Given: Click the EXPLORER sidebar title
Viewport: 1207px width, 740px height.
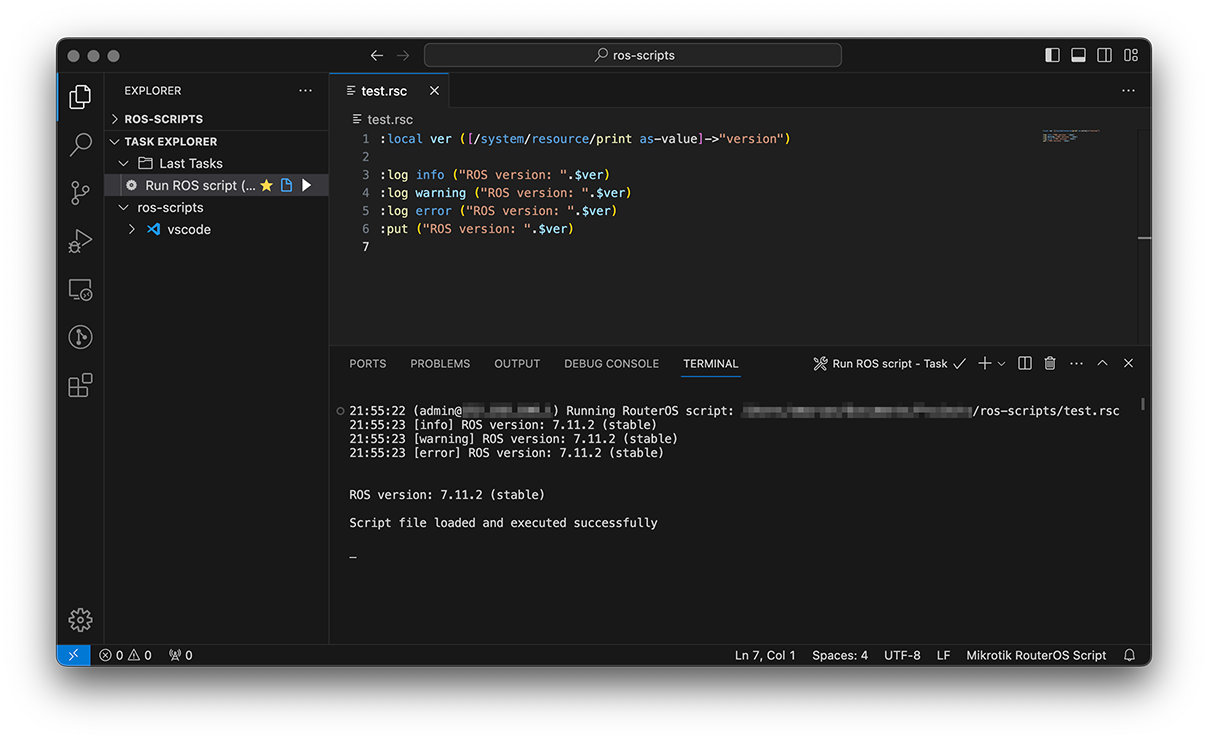Looking at the screenshot, I should (x=153, y=90).
